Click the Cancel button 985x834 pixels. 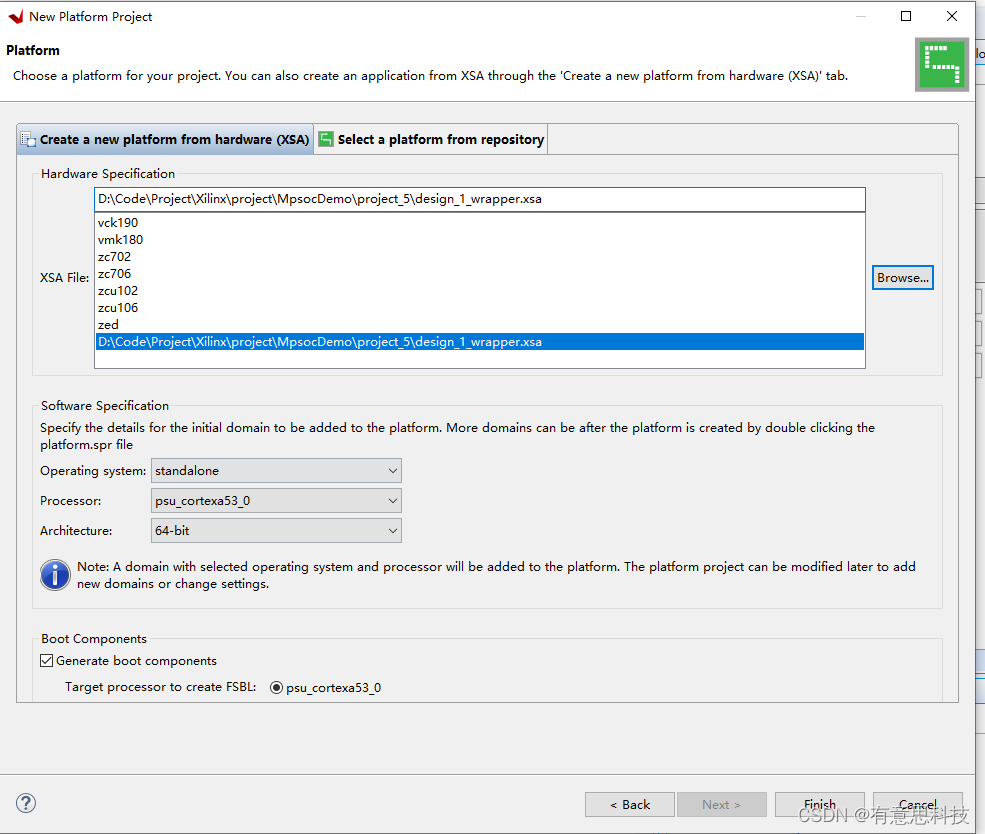[x=918, y=804]
